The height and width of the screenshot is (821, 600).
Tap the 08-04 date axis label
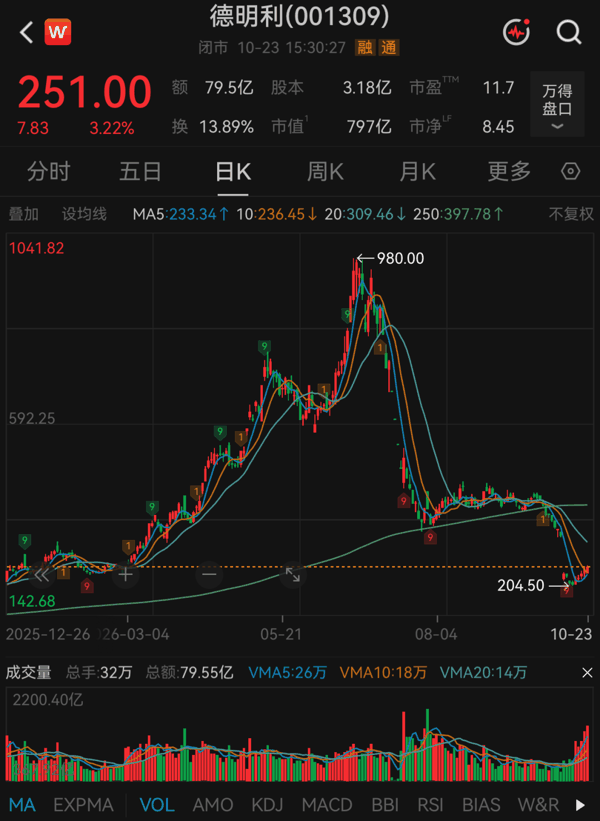(x=436, y=635)
